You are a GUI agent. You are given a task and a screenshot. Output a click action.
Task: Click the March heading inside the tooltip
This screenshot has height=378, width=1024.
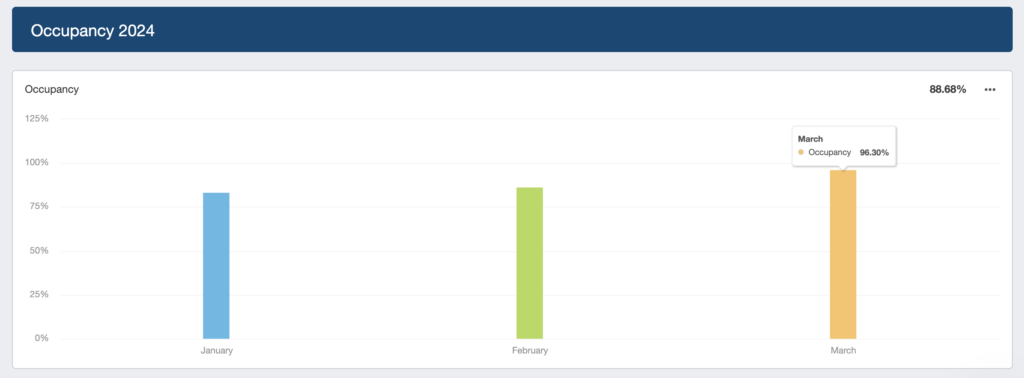810,139
